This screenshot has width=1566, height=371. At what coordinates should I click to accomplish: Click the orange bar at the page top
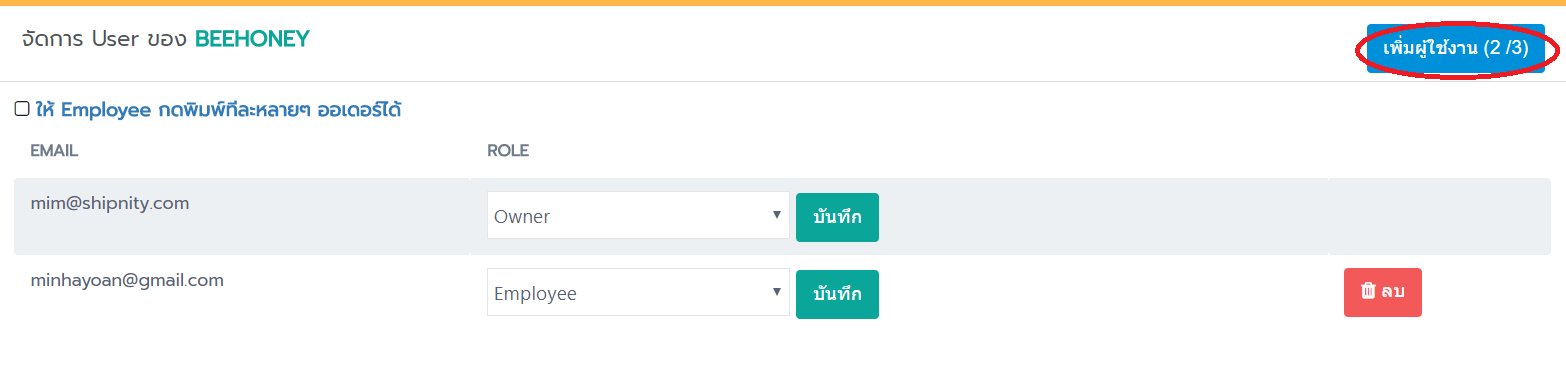tap(783, 3)
